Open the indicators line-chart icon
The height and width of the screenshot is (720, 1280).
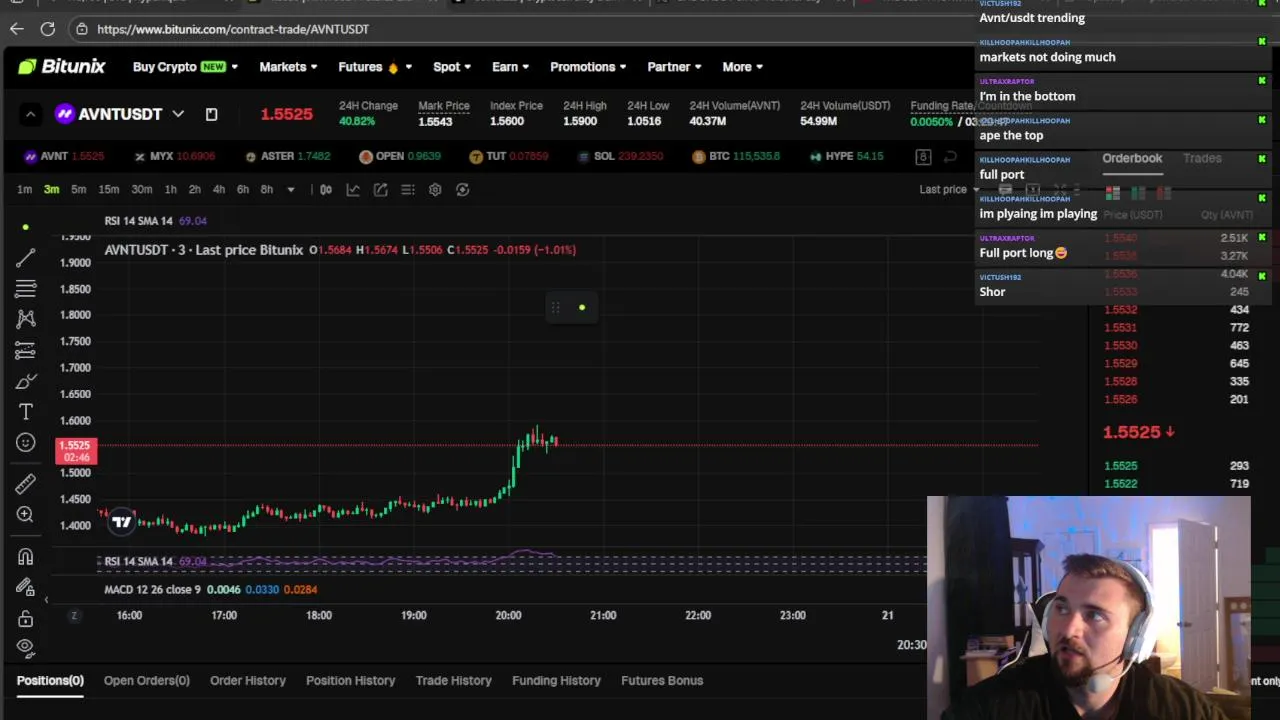pyautogui.click(x=353, y=189)
